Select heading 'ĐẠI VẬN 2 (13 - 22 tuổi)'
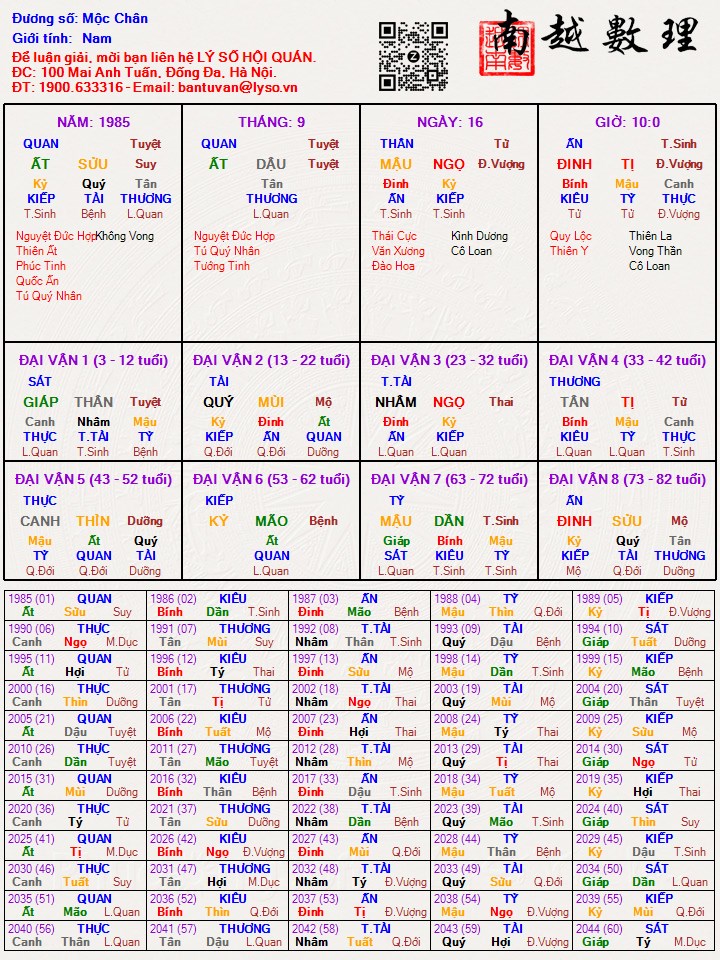The height and width of the screenshot is (960, 720). tap(271, 360)
